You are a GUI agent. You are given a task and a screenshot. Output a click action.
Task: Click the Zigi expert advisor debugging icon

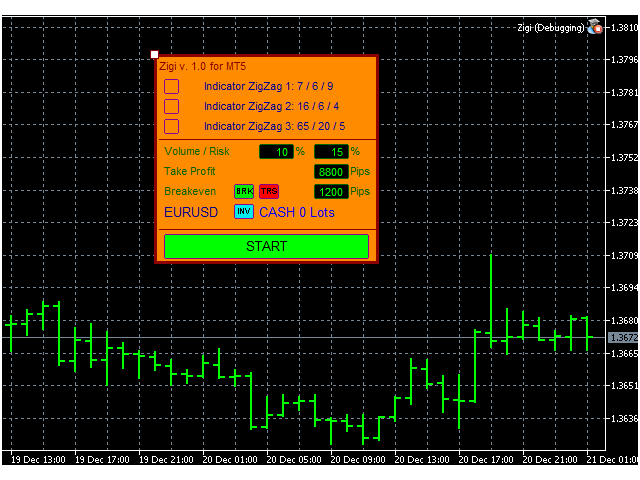[595, 27]
